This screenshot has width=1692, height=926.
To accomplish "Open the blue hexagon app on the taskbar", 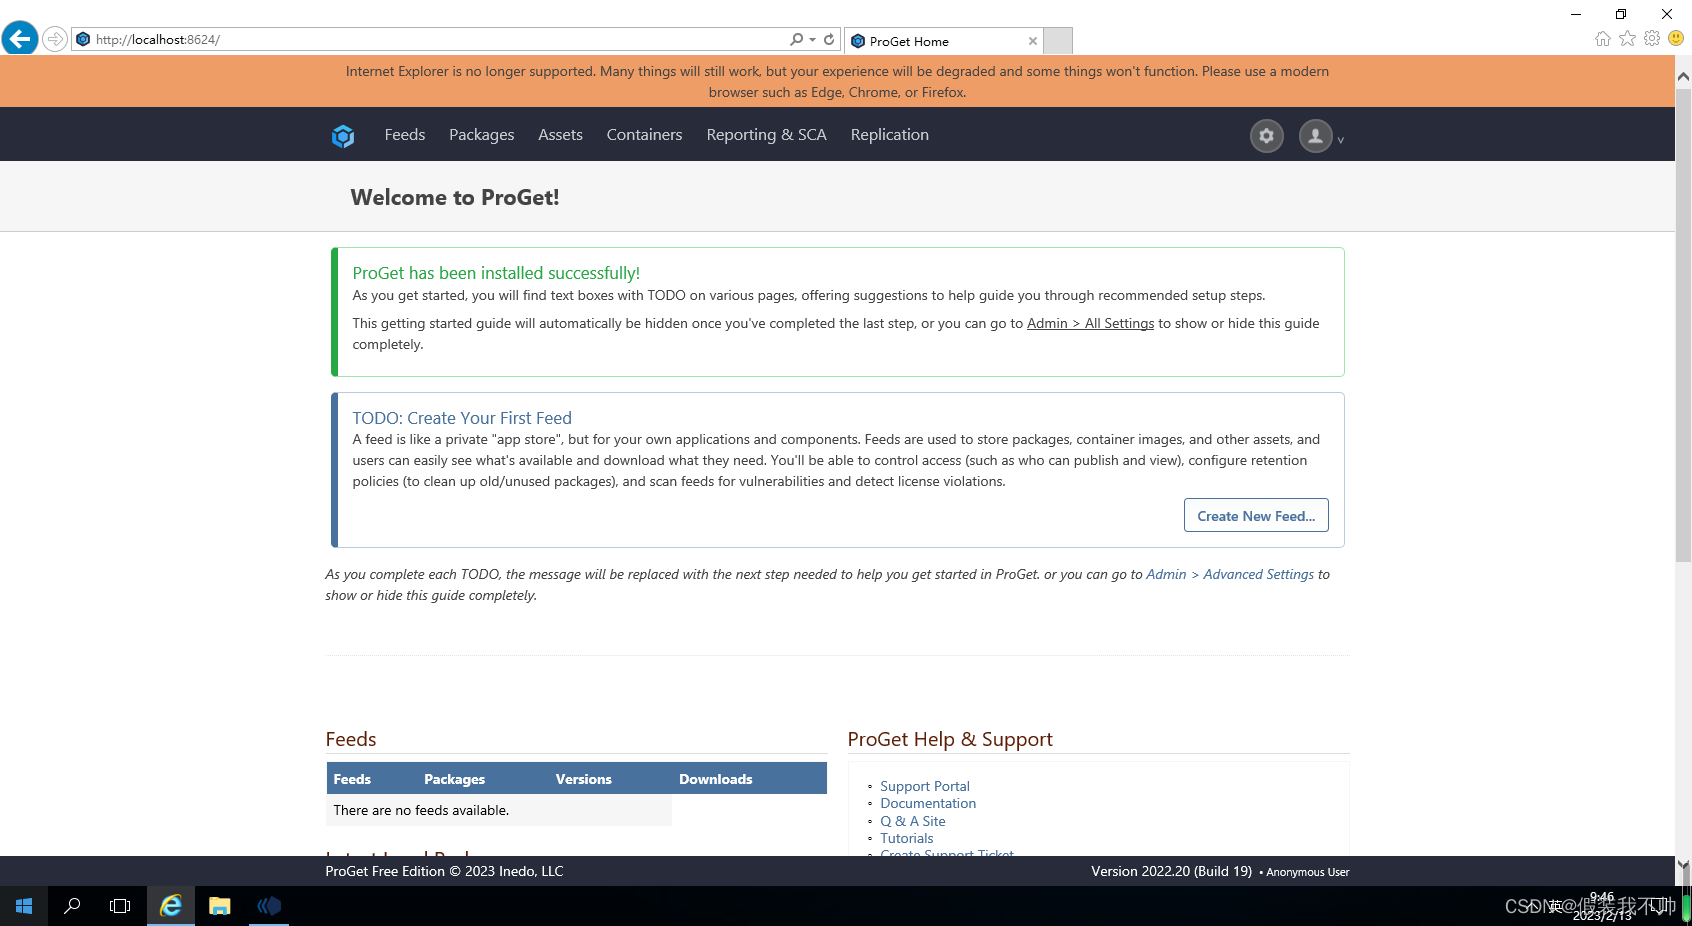I will coord(269,906).
